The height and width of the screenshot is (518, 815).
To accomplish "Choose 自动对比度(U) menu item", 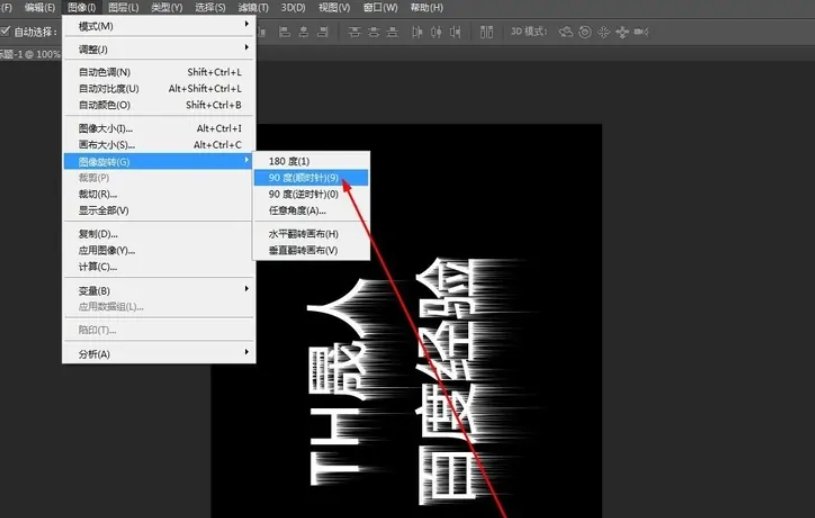I will click(x=159, y=89).
